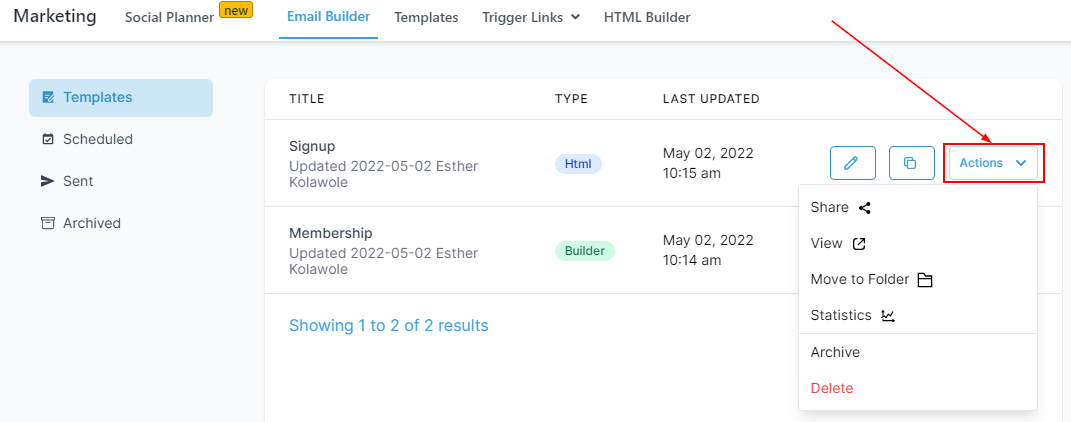Go to Scheduled in the sidebar
This screenshot has height=422, width=1071.
98,139
